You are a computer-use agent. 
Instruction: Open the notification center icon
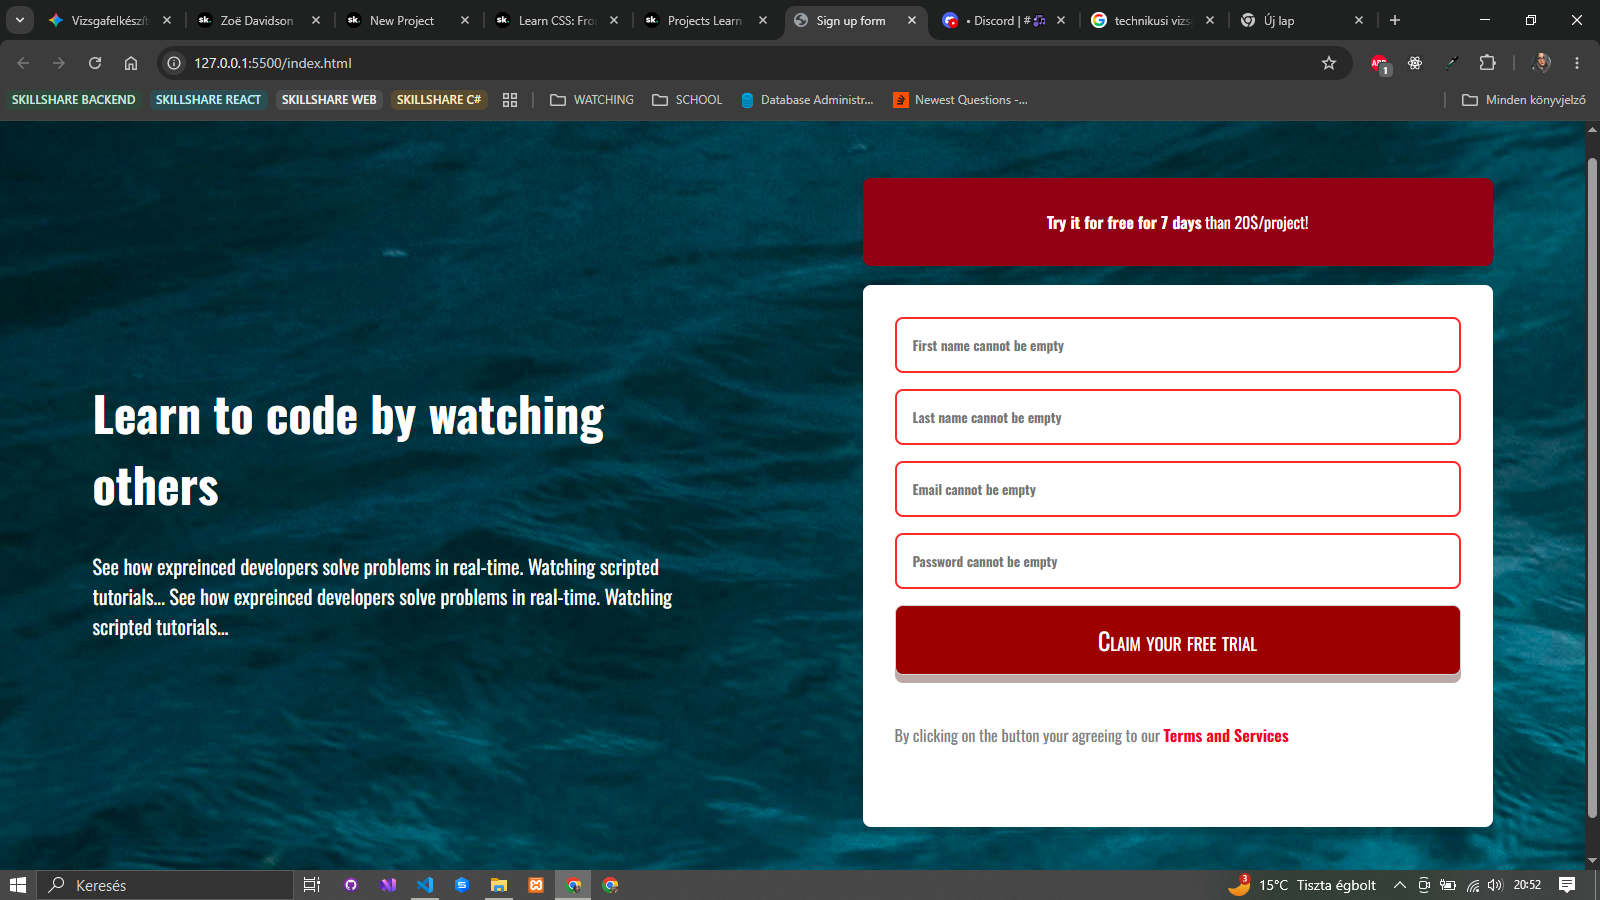click(1567, 885)
